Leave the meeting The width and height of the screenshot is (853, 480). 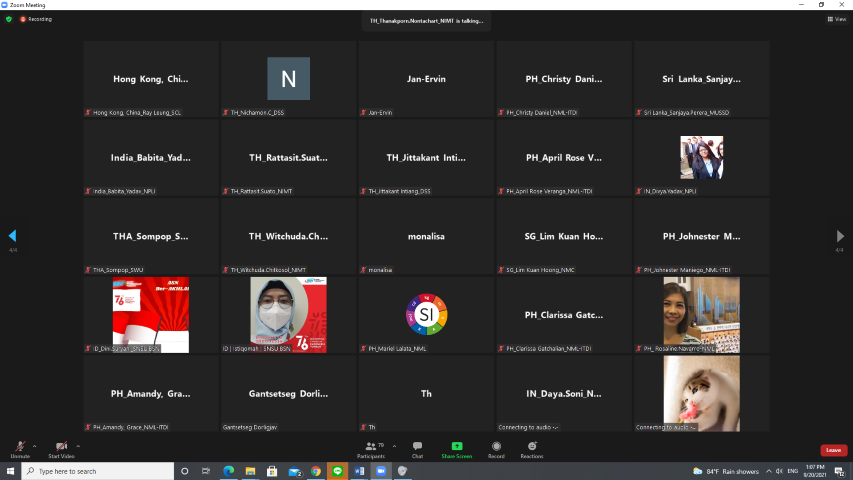pos(833,450)
